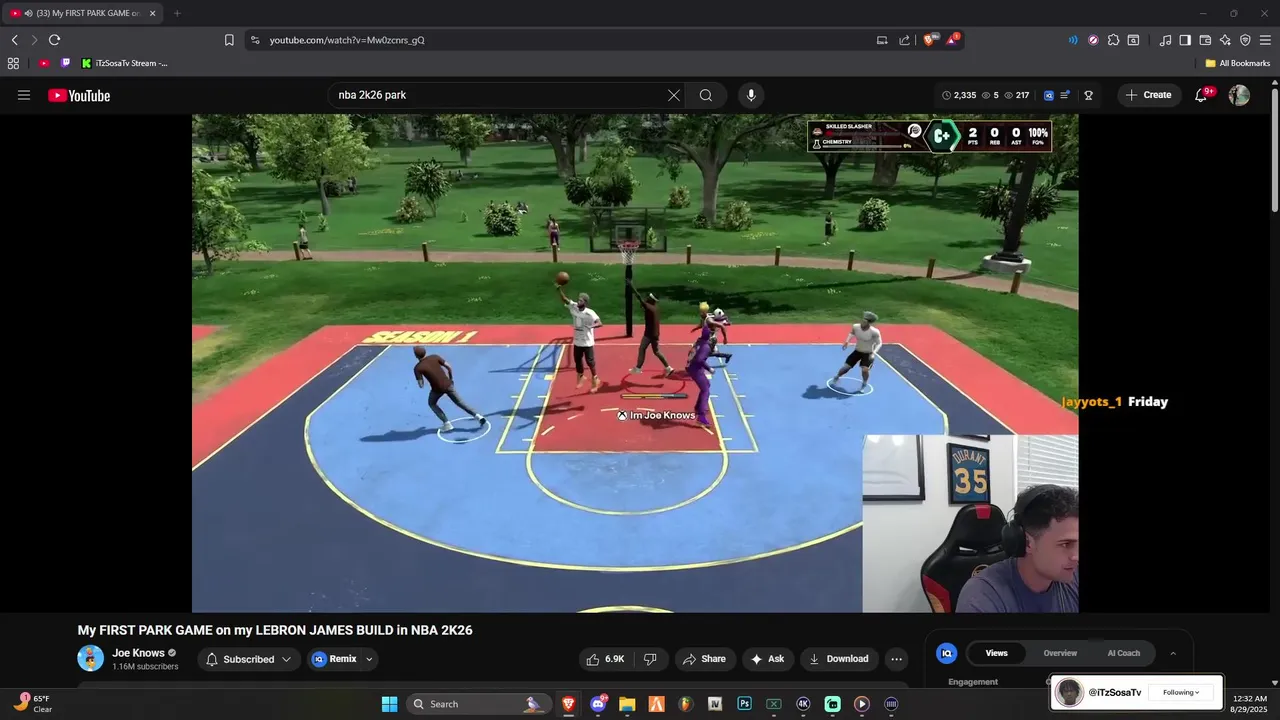The height and width of the screenshot is (720, 1280).
Task: Open the Joe Knows channel avatar
Action: (90, 658)
